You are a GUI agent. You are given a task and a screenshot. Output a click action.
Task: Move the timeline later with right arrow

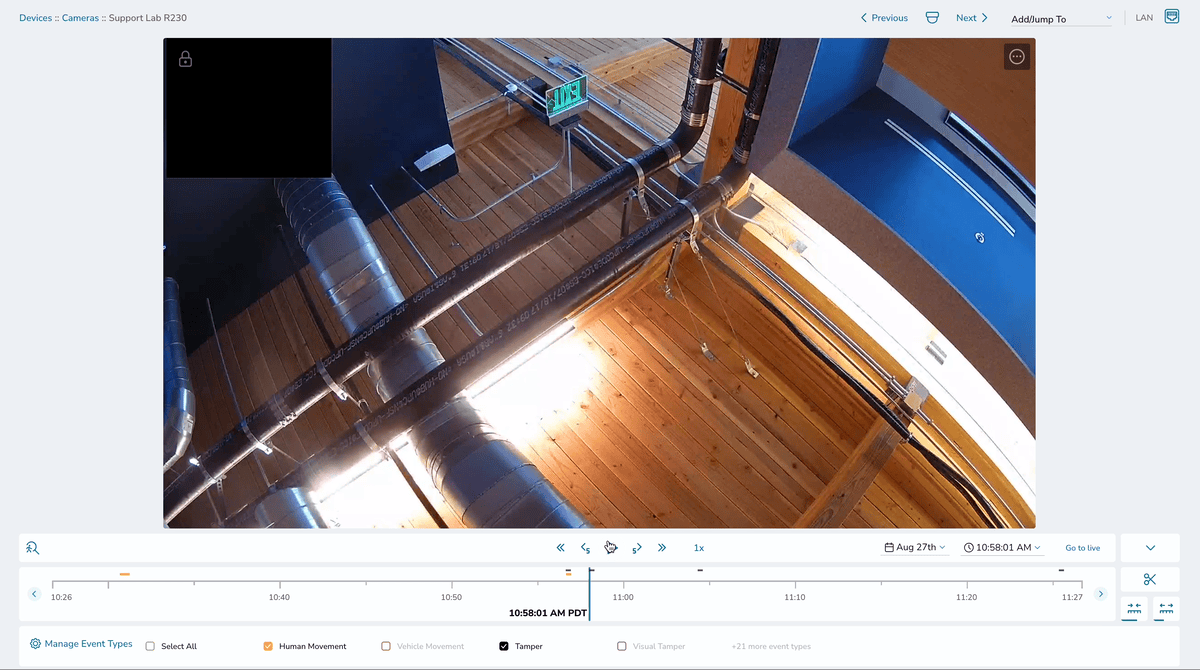click(1101, 594)
